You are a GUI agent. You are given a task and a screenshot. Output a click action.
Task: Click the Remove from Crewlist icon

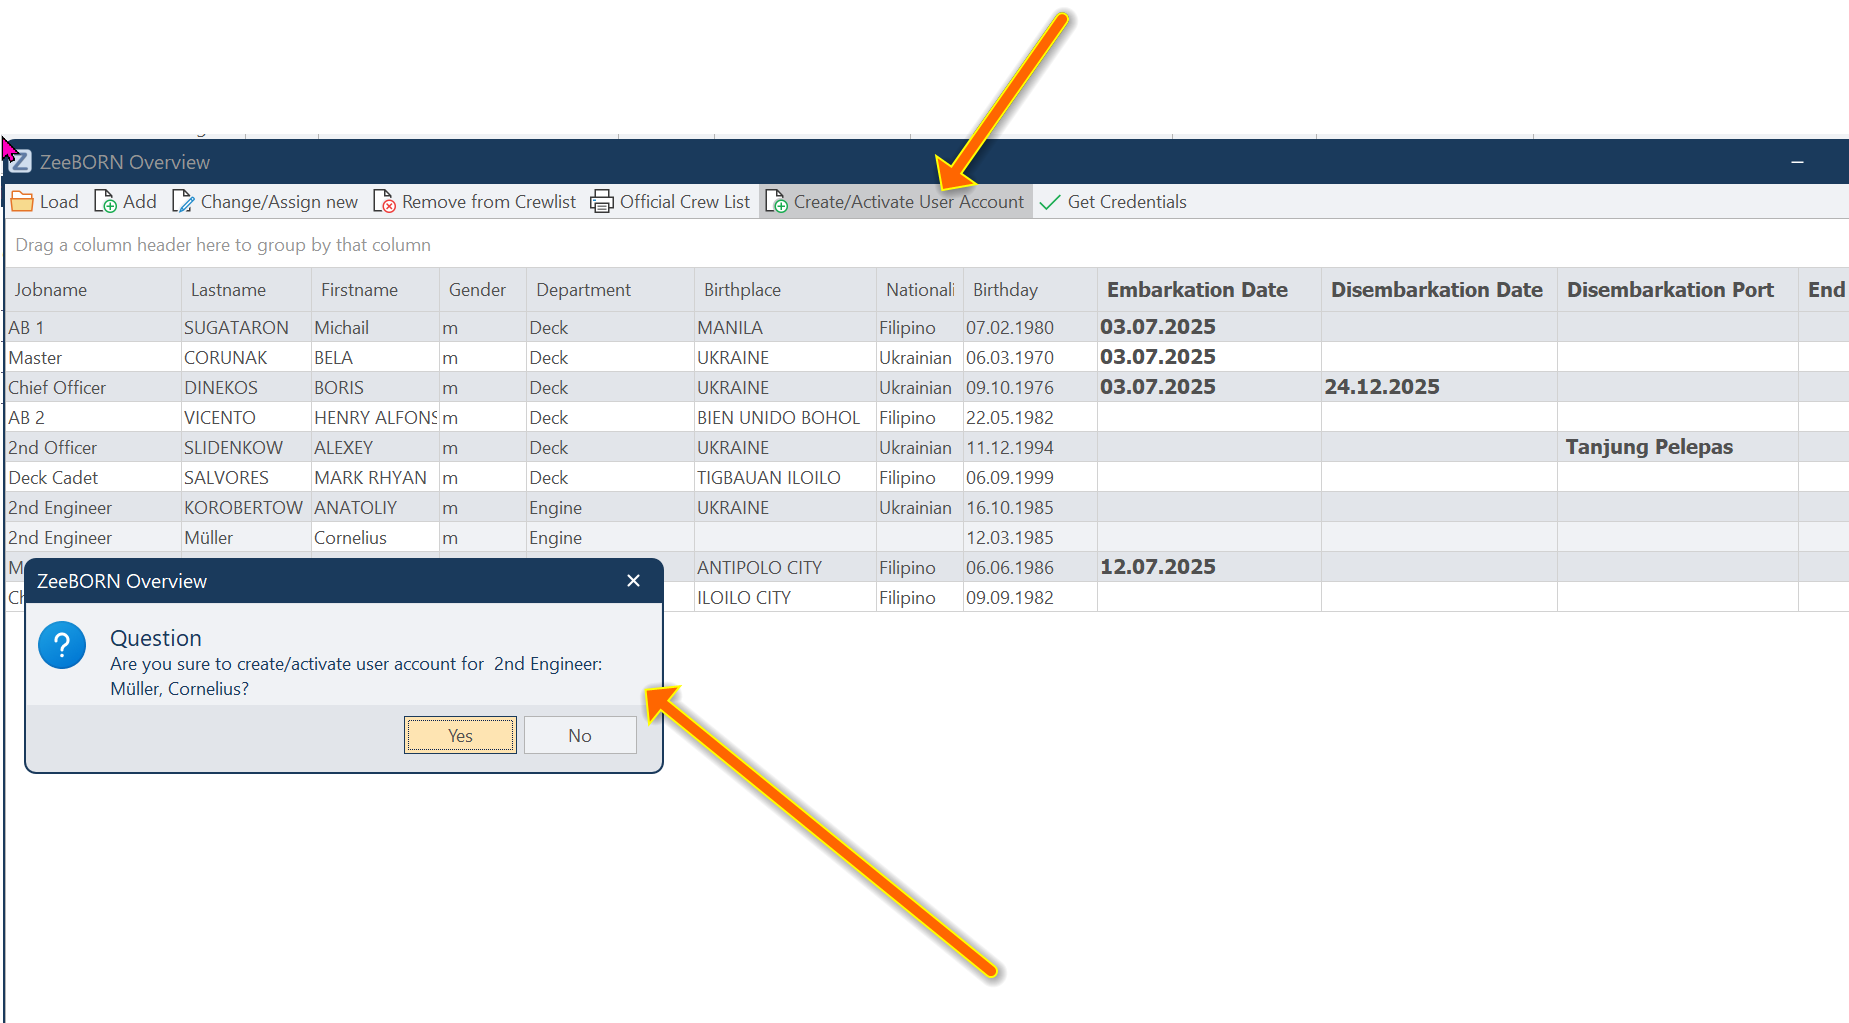[x=384, y=202]
